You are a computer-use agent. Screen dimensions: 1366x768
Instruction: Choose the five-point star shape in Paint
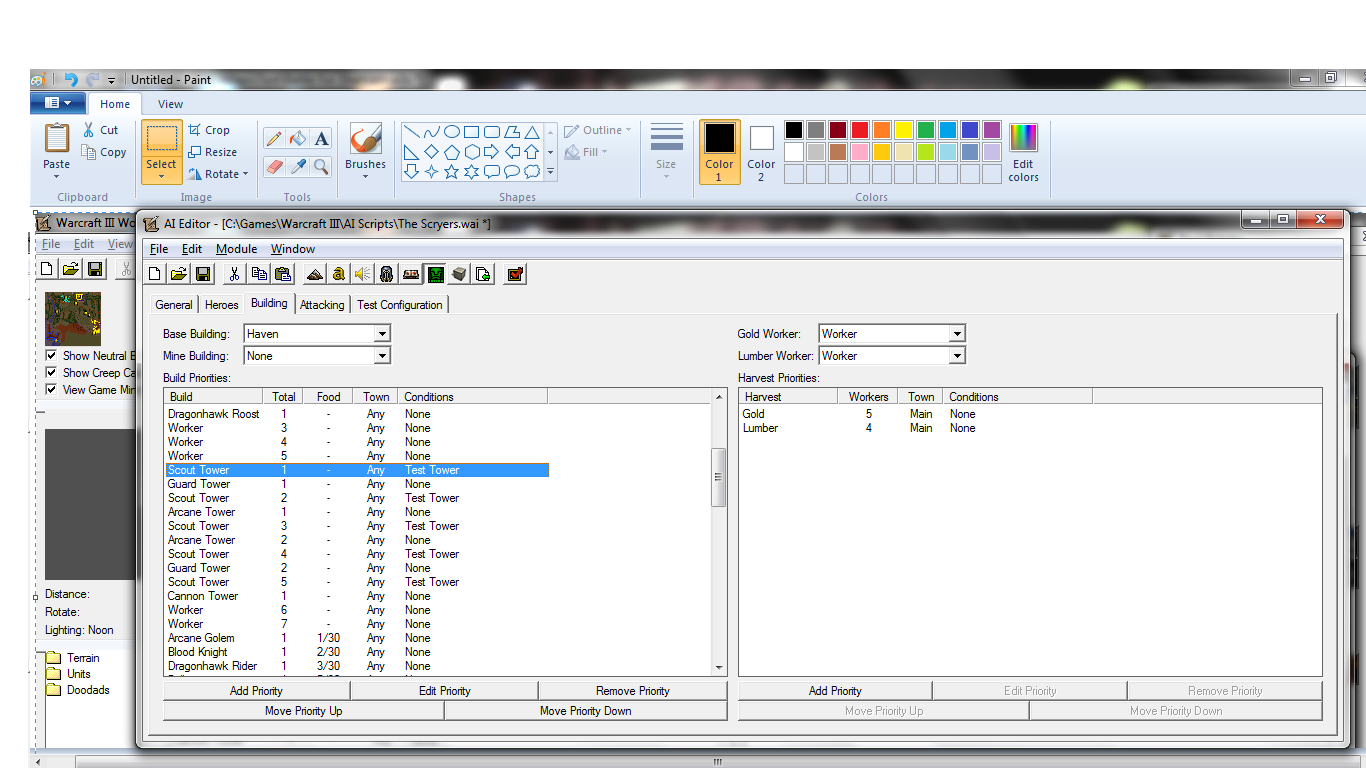pyautogui.click(x=451, y=172)
